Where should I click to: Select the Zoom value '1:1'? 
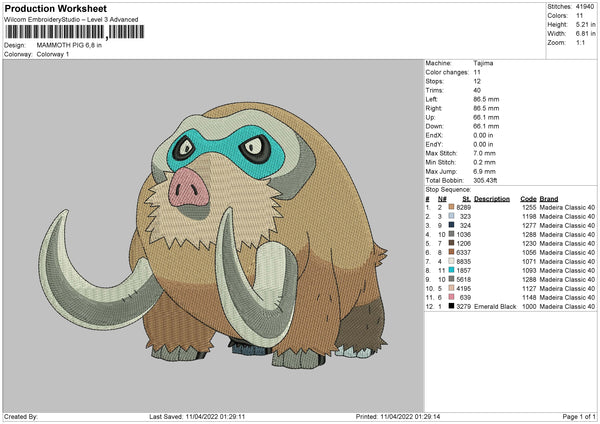[580, 42]
